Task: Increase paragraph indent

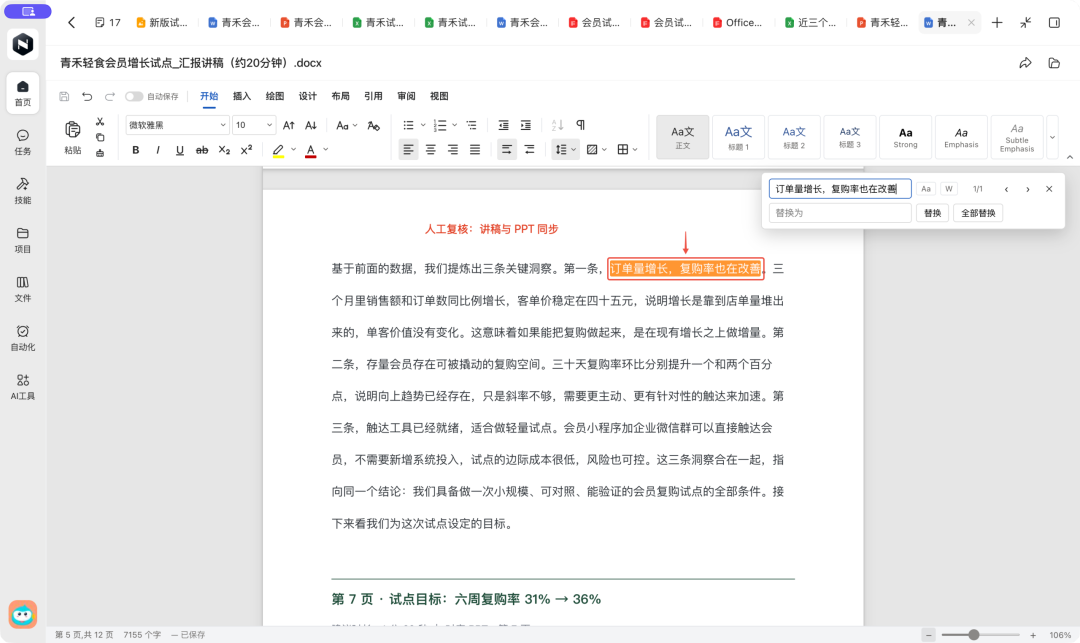Action: [x=526, y=125]
